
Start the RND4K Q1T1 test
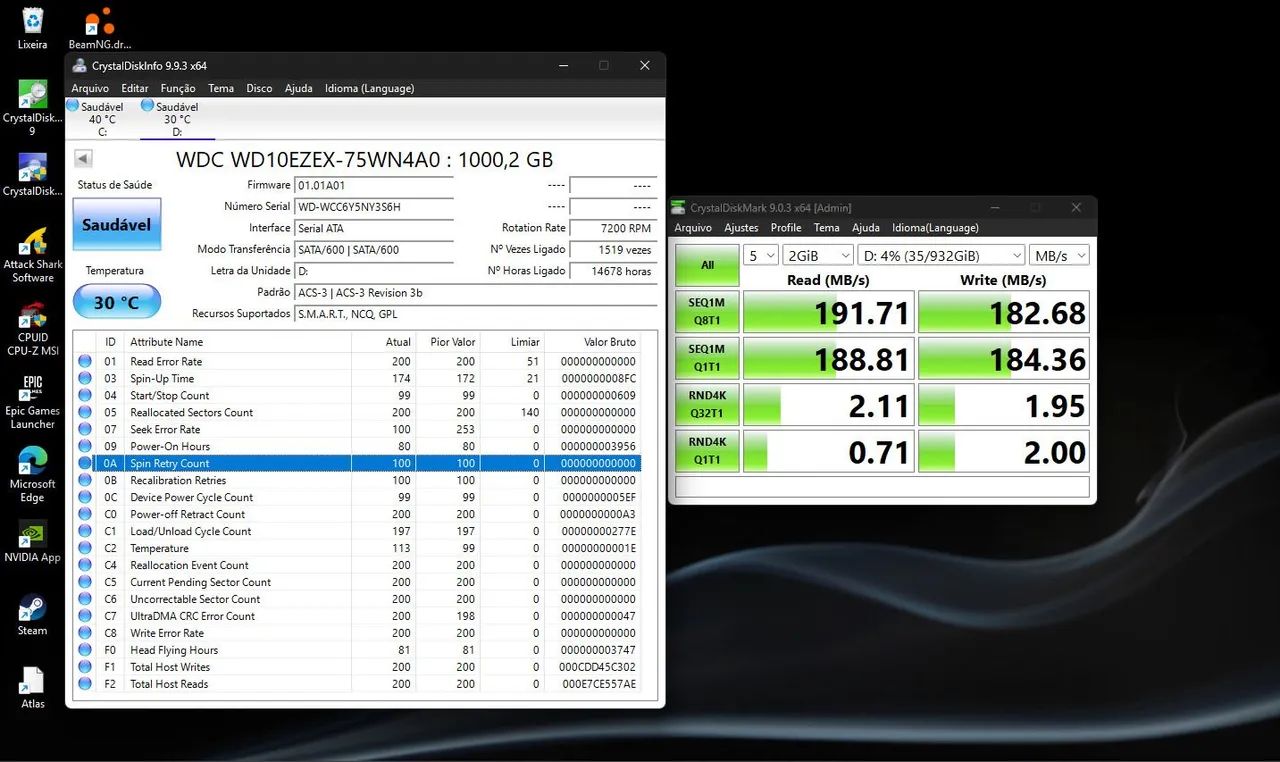[707, 450]
